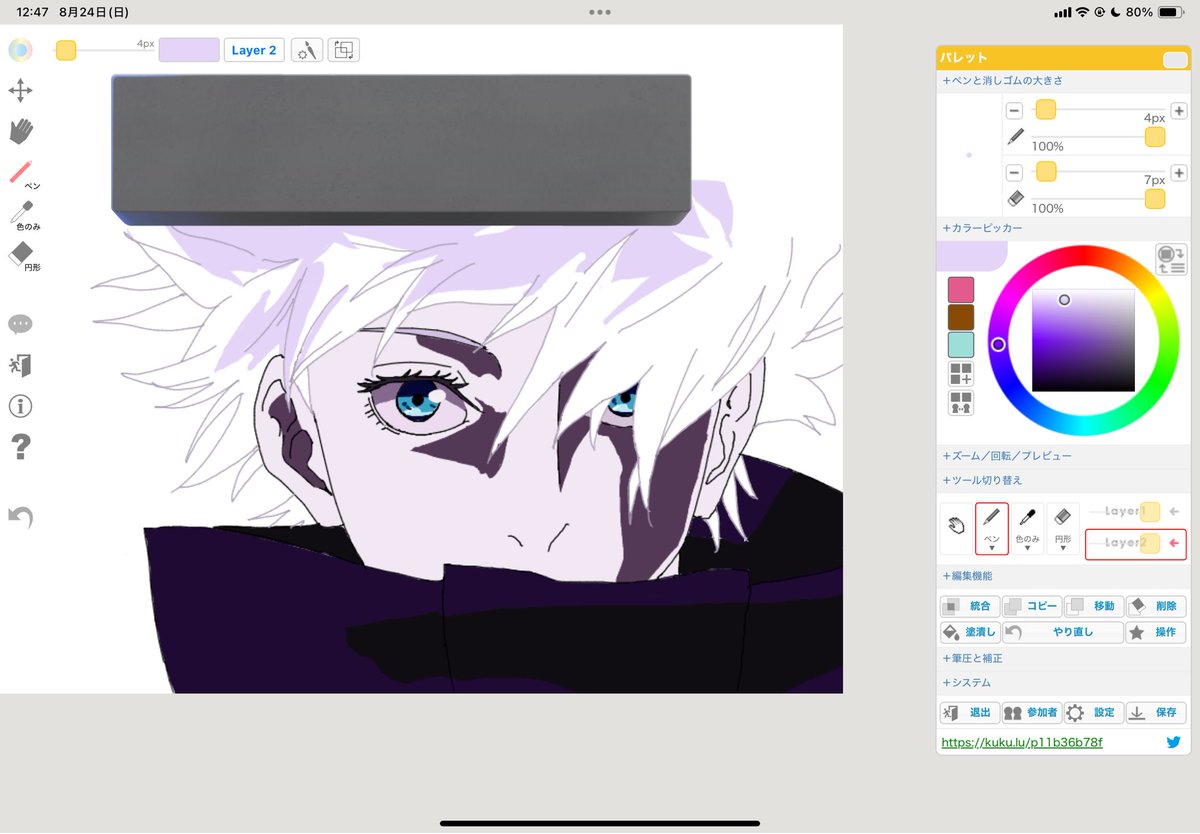
Task: Click the add swatch grid-plus icon
Action: (x=961, y=374)
